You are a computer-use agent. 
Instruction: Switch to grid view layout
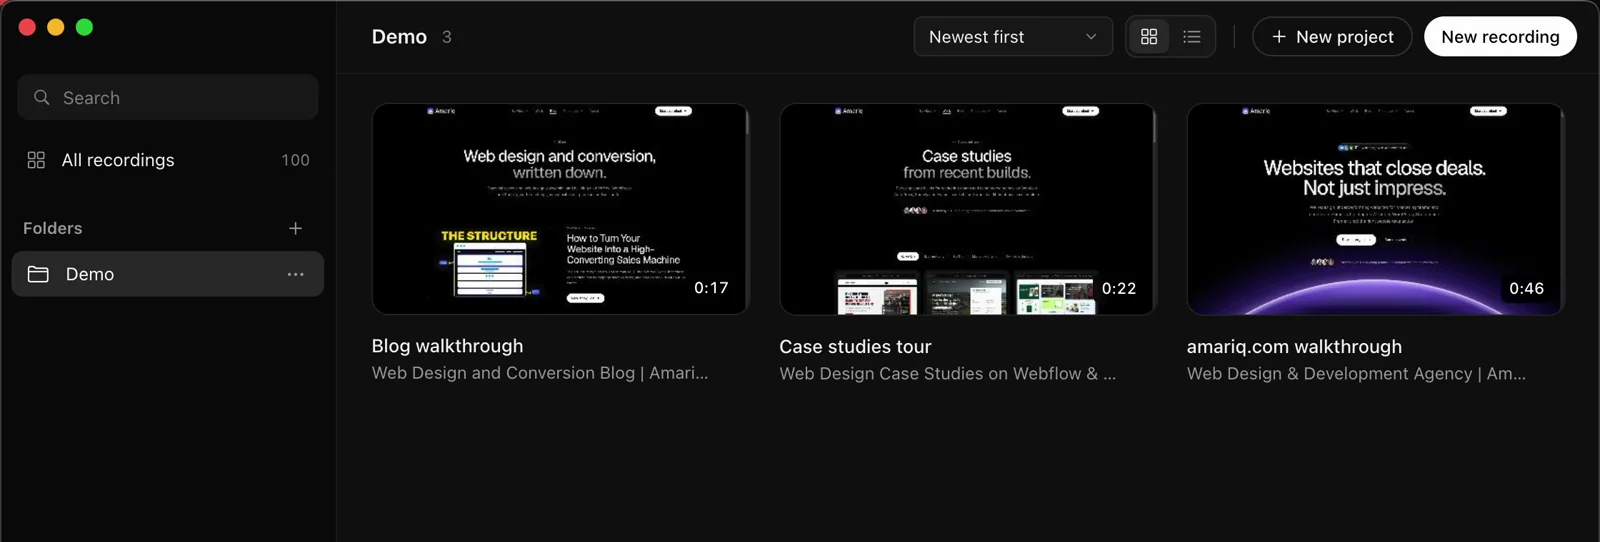tap(1149, 37)
